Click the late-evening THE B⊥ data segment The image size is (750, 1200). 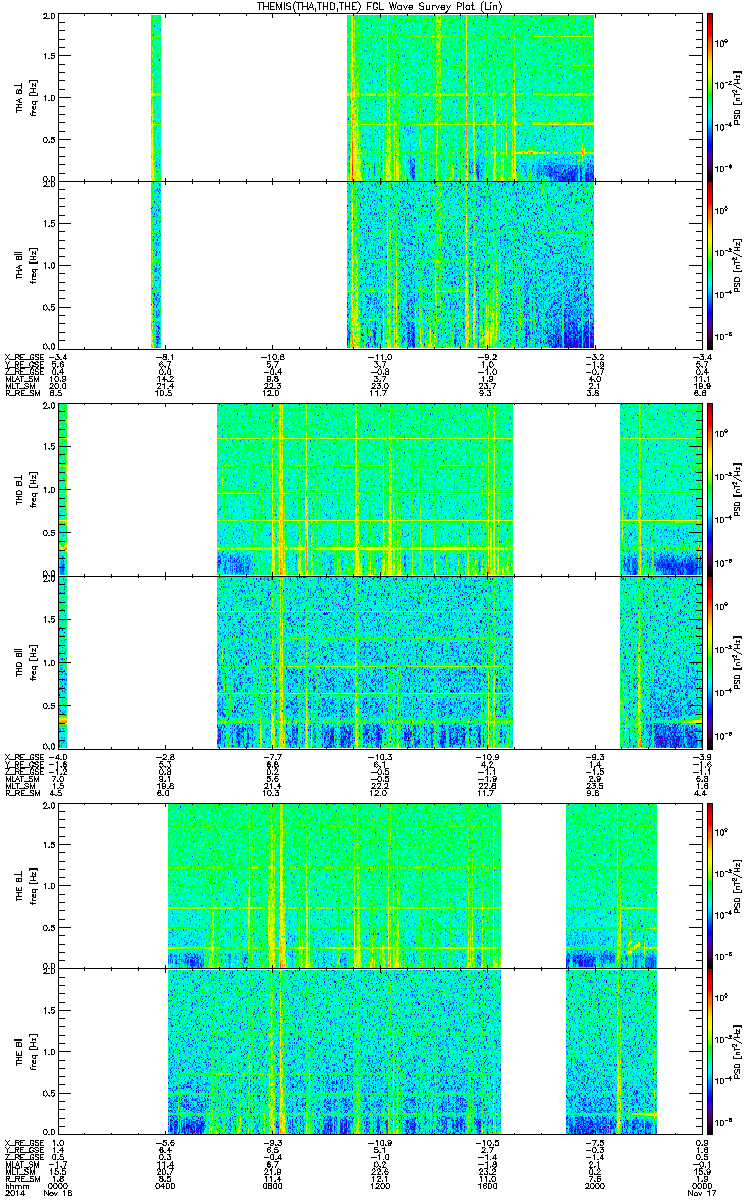point(611,885)
